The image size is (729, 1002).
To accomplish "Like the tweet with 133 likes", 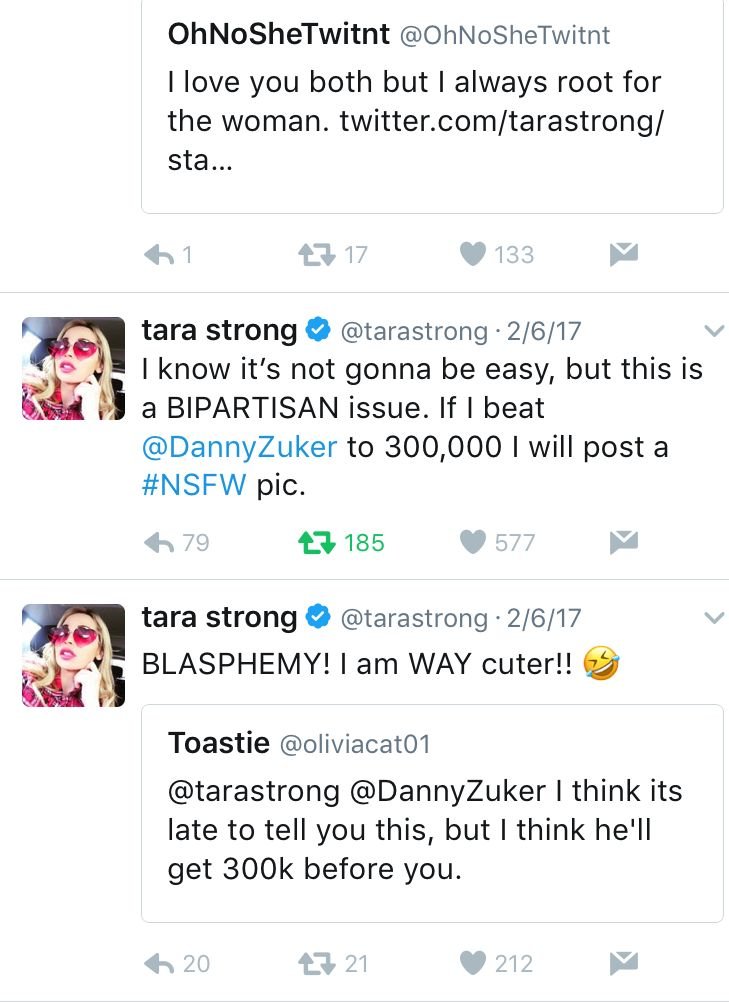I will [x=472, y=255].
